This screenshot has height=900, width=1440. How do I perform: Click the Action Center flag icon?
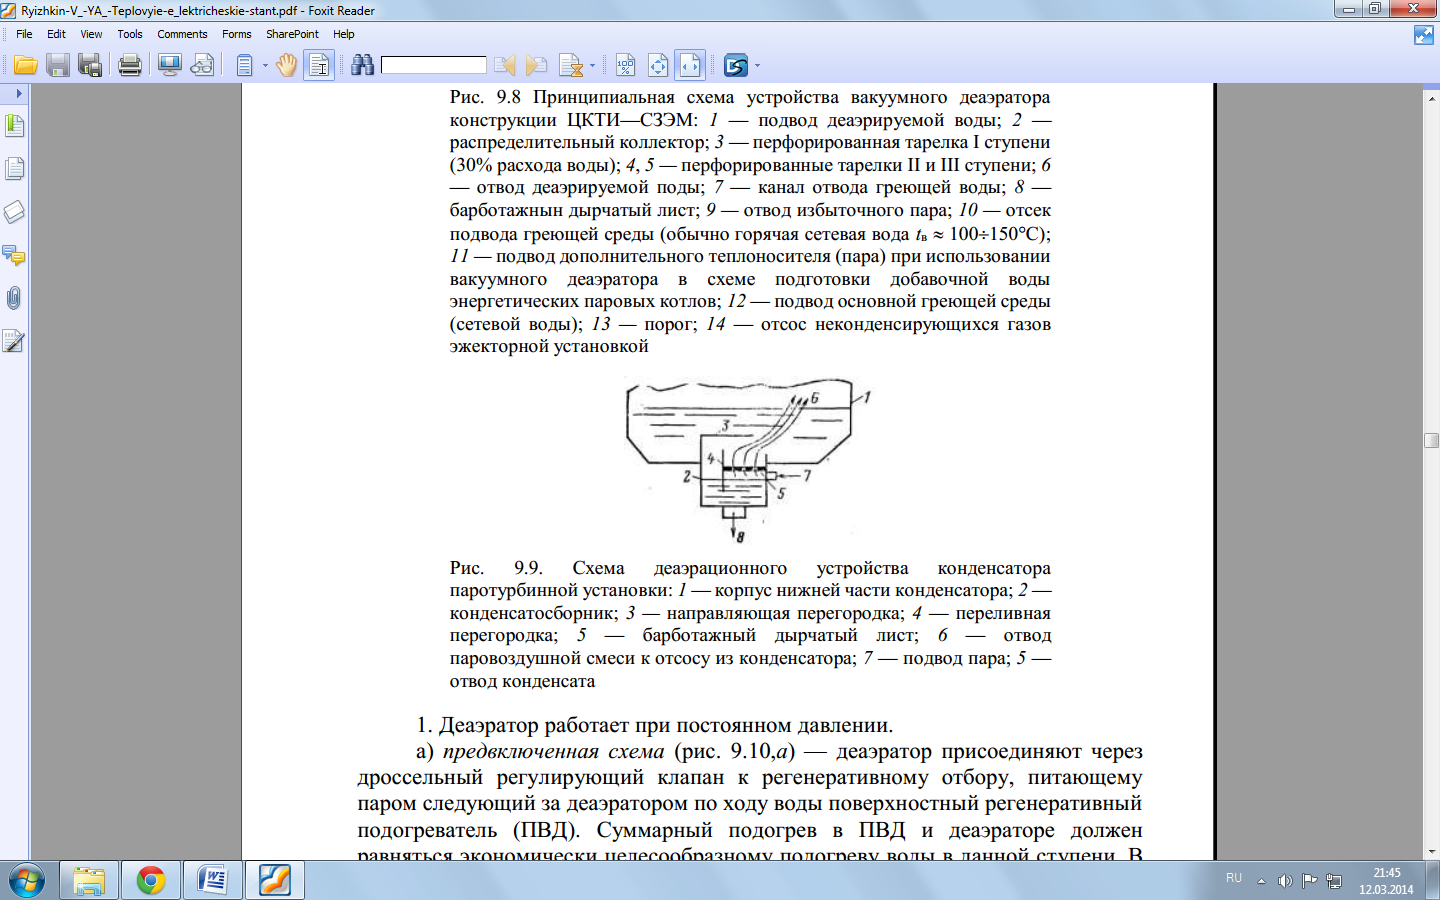tap(1309, 881)
